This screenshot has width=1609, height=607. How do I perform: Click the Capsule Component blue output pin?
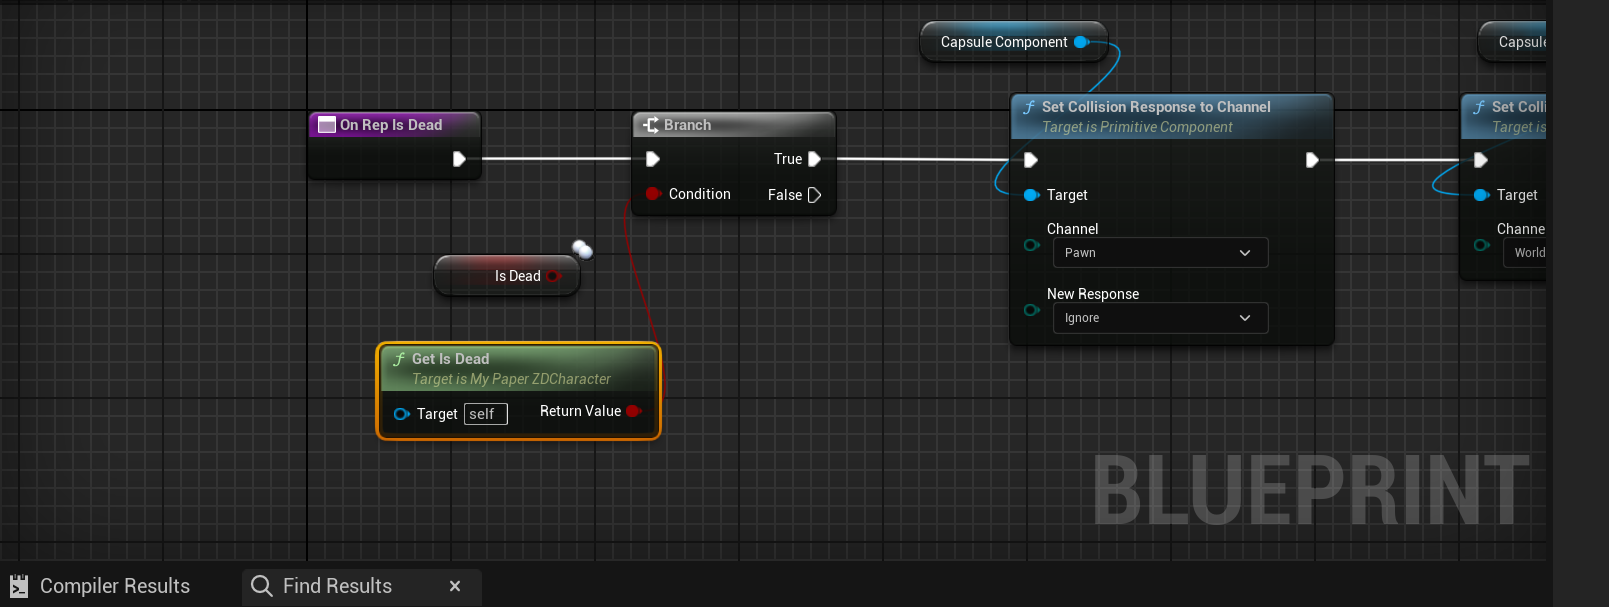[x=1081, y=42]
